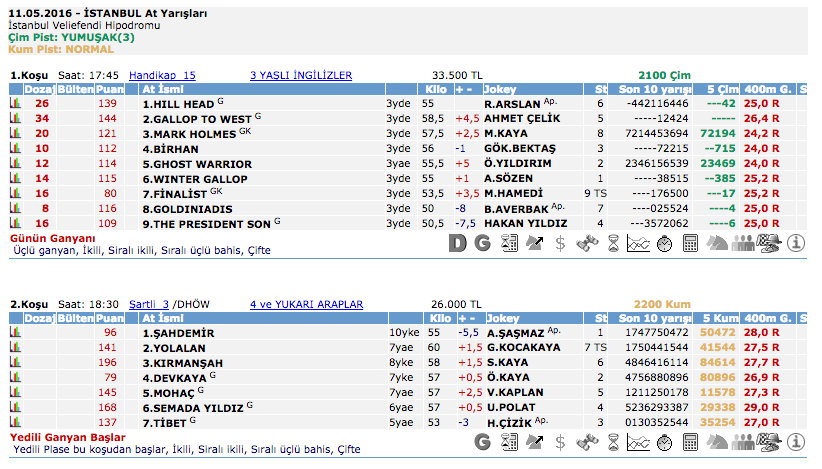The width and height of the screenshot is (822, 469).
Task: Open the 3 YAŞLI İNGİLİZLER link
Action: pos(301,75)
